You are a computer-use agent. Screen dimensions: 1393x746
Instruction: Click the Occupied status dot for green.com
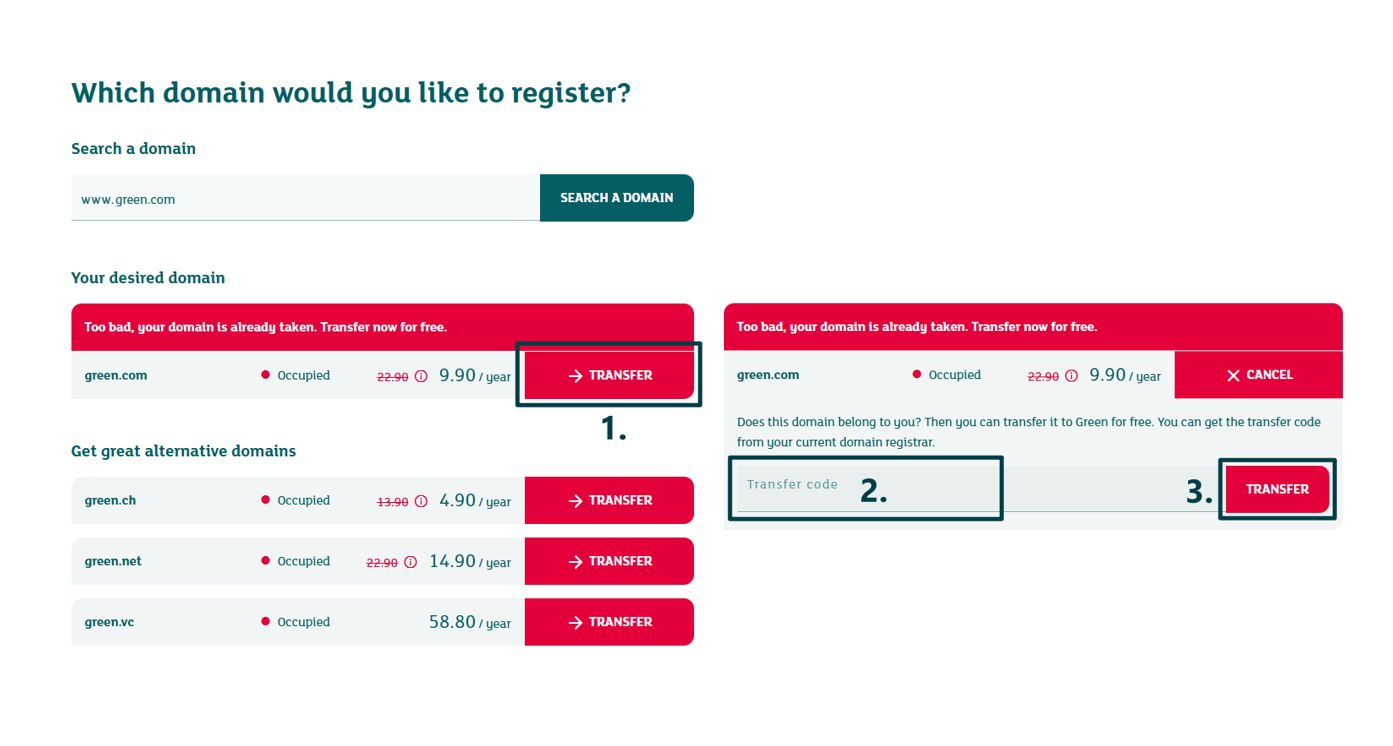(264, 375)
